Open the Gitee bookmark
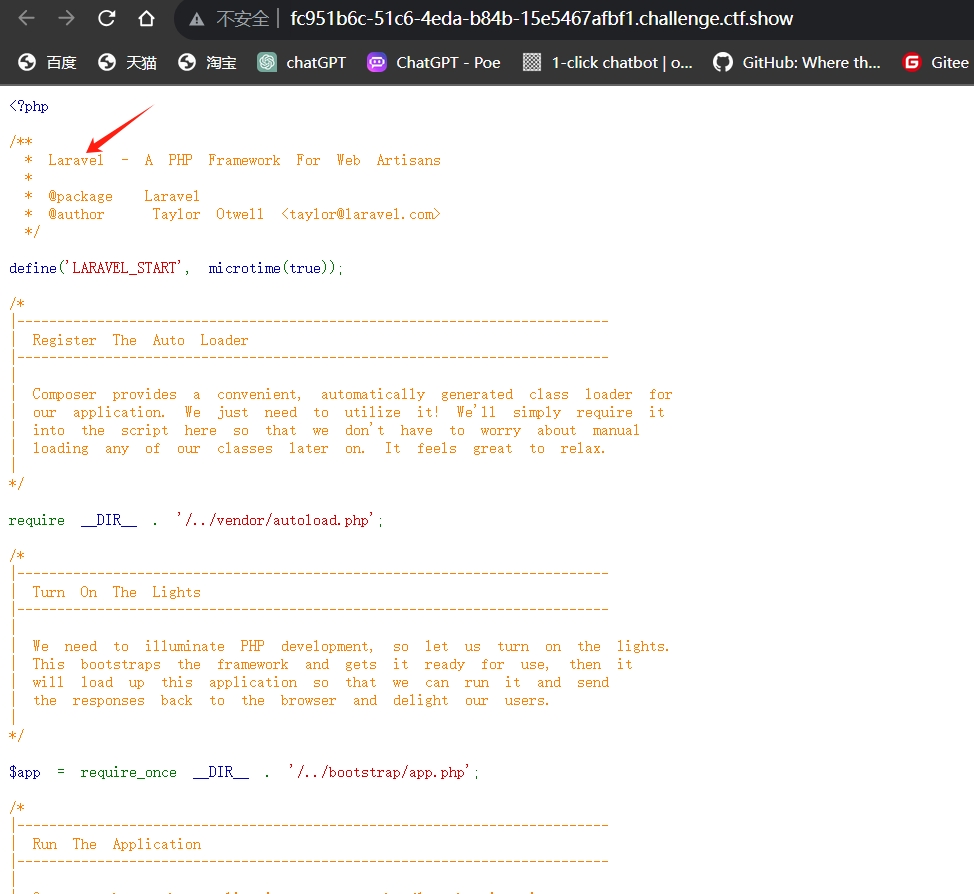Screen dimensions: 974x894 click(x=935, y=62)
